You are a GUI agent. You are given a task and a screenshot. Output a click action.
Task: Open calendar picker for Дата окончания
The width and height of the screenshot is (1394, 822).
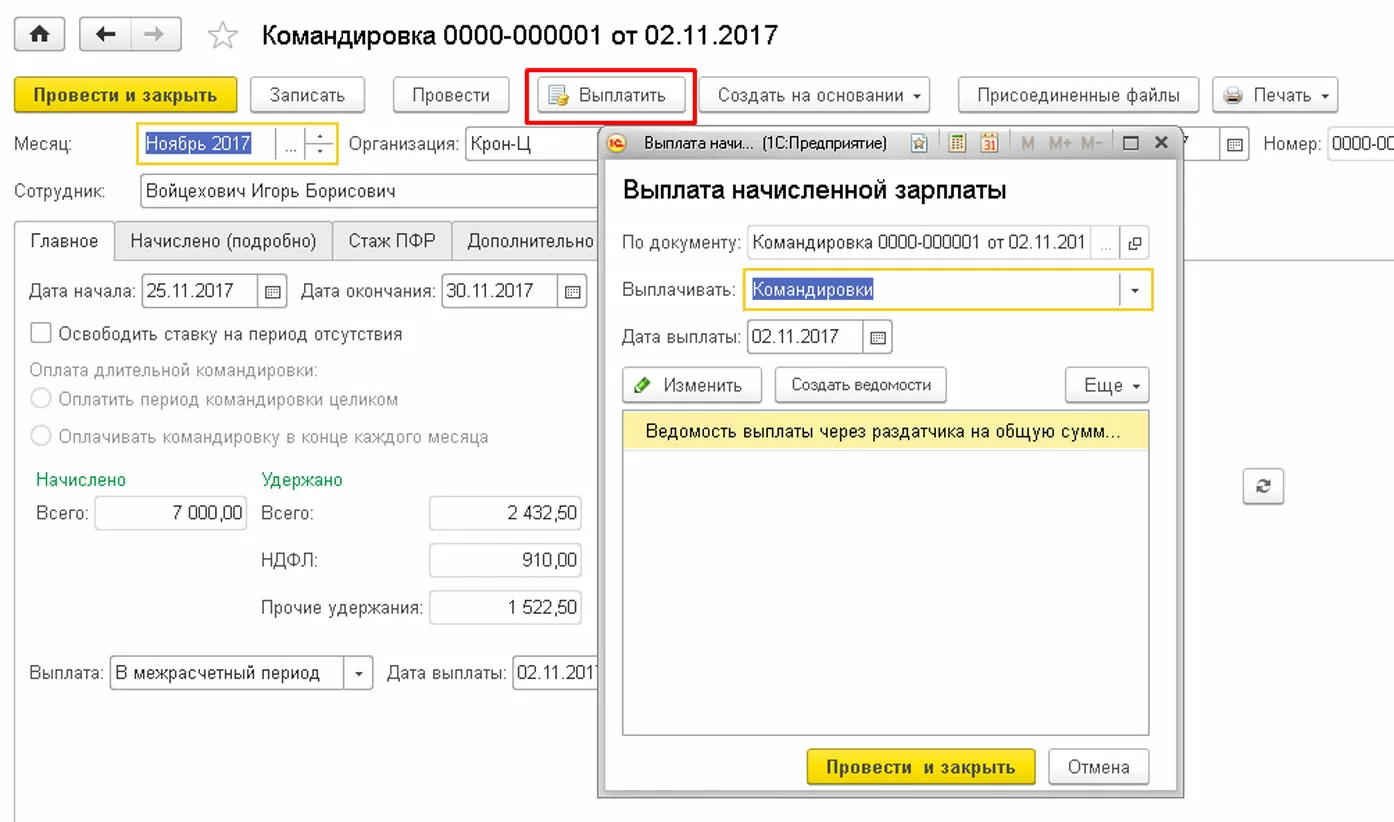(x=572, y=291)
